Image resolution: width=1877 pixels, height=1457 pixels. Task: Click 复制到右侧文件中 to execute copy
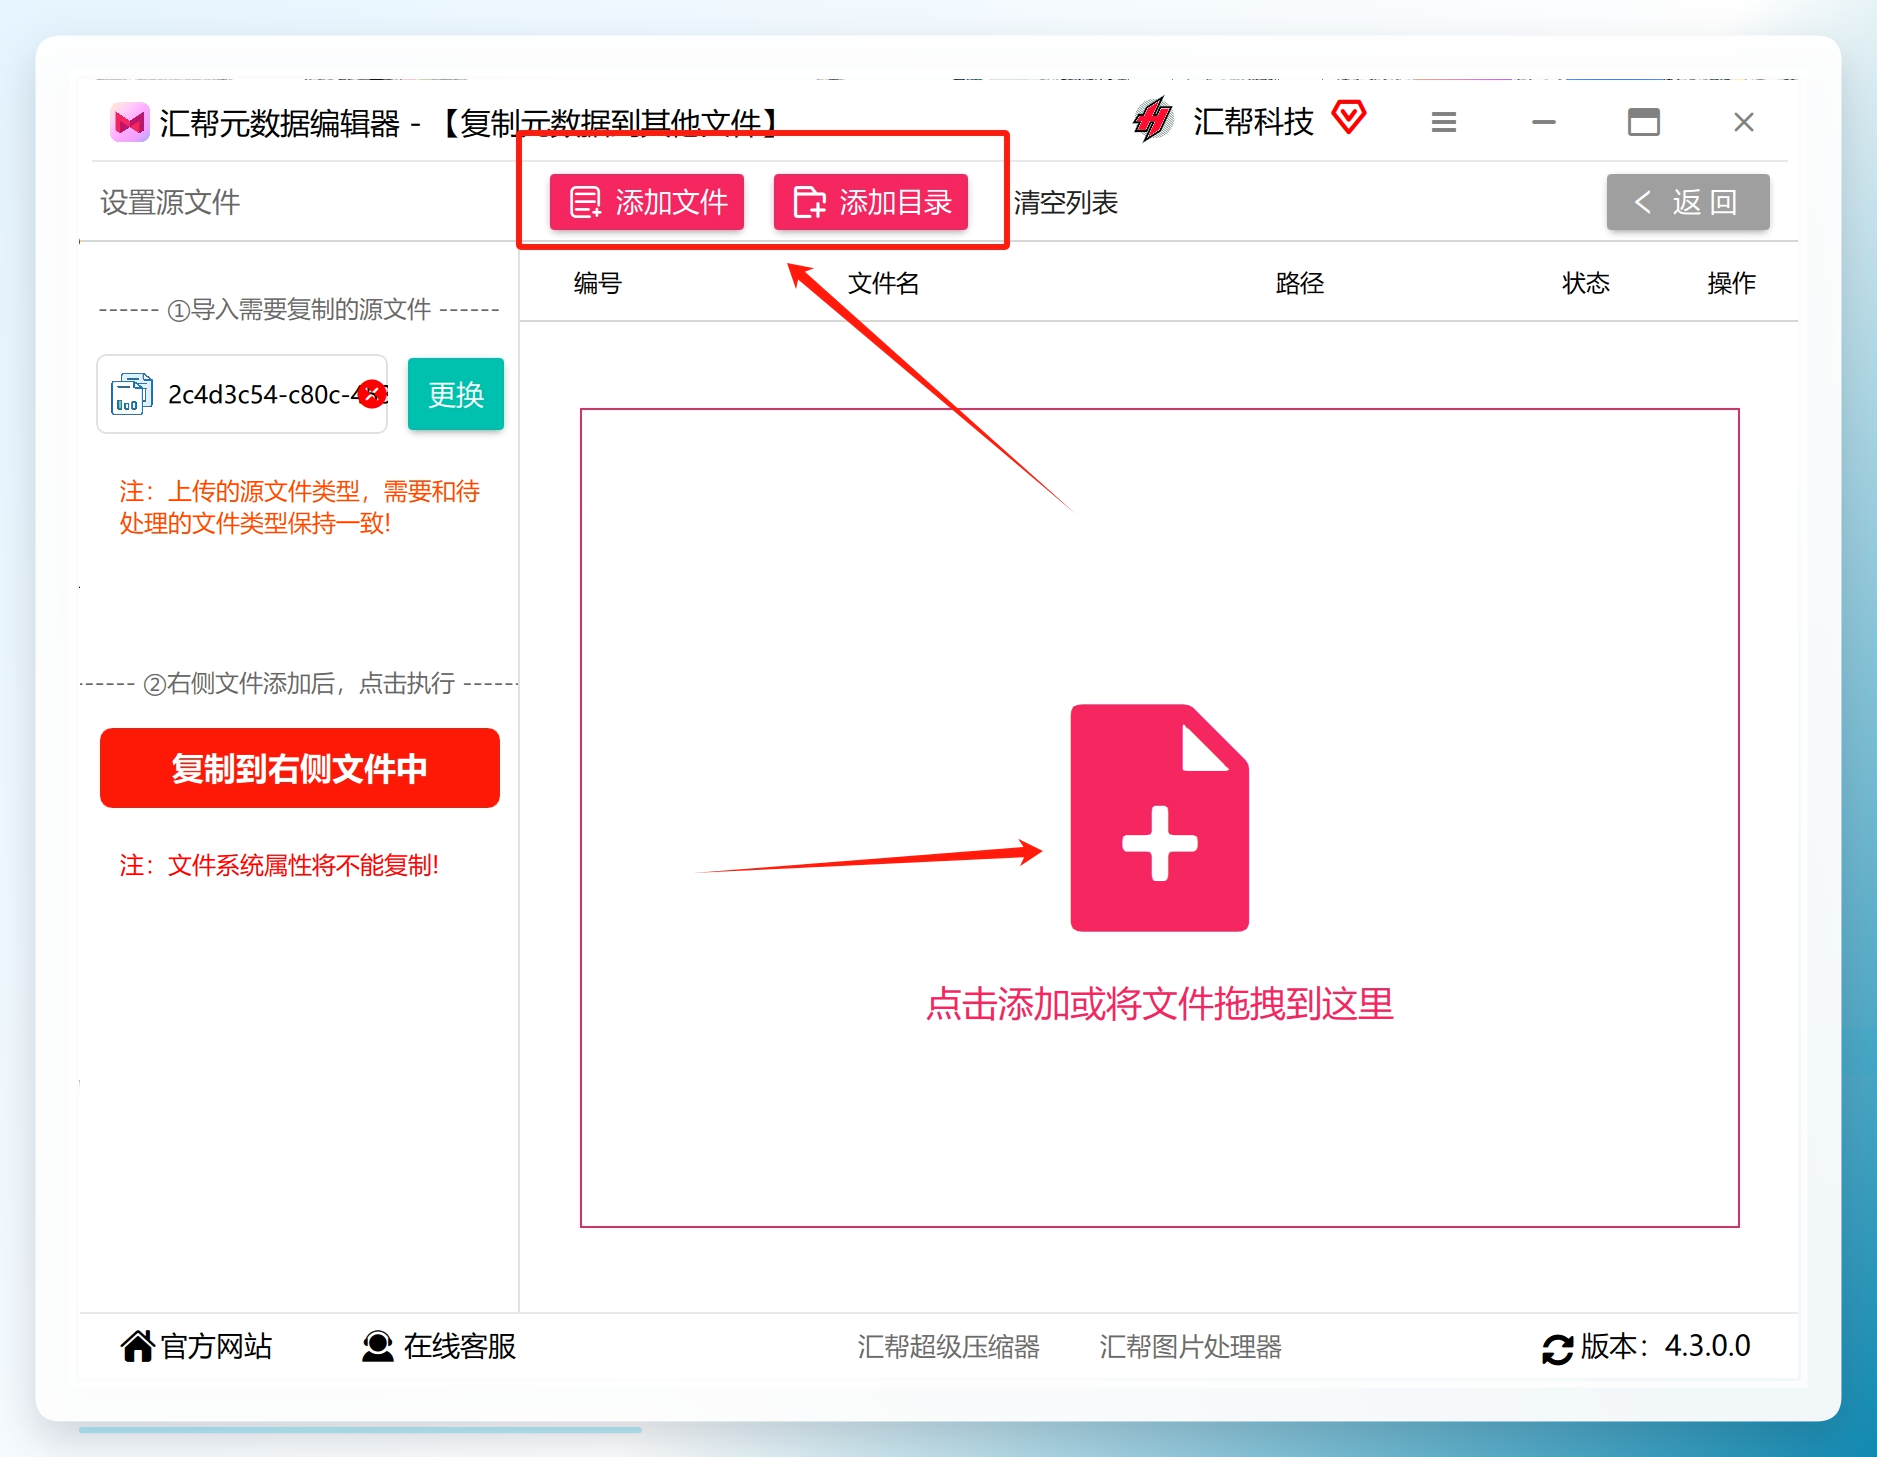(x=299, y=768)
